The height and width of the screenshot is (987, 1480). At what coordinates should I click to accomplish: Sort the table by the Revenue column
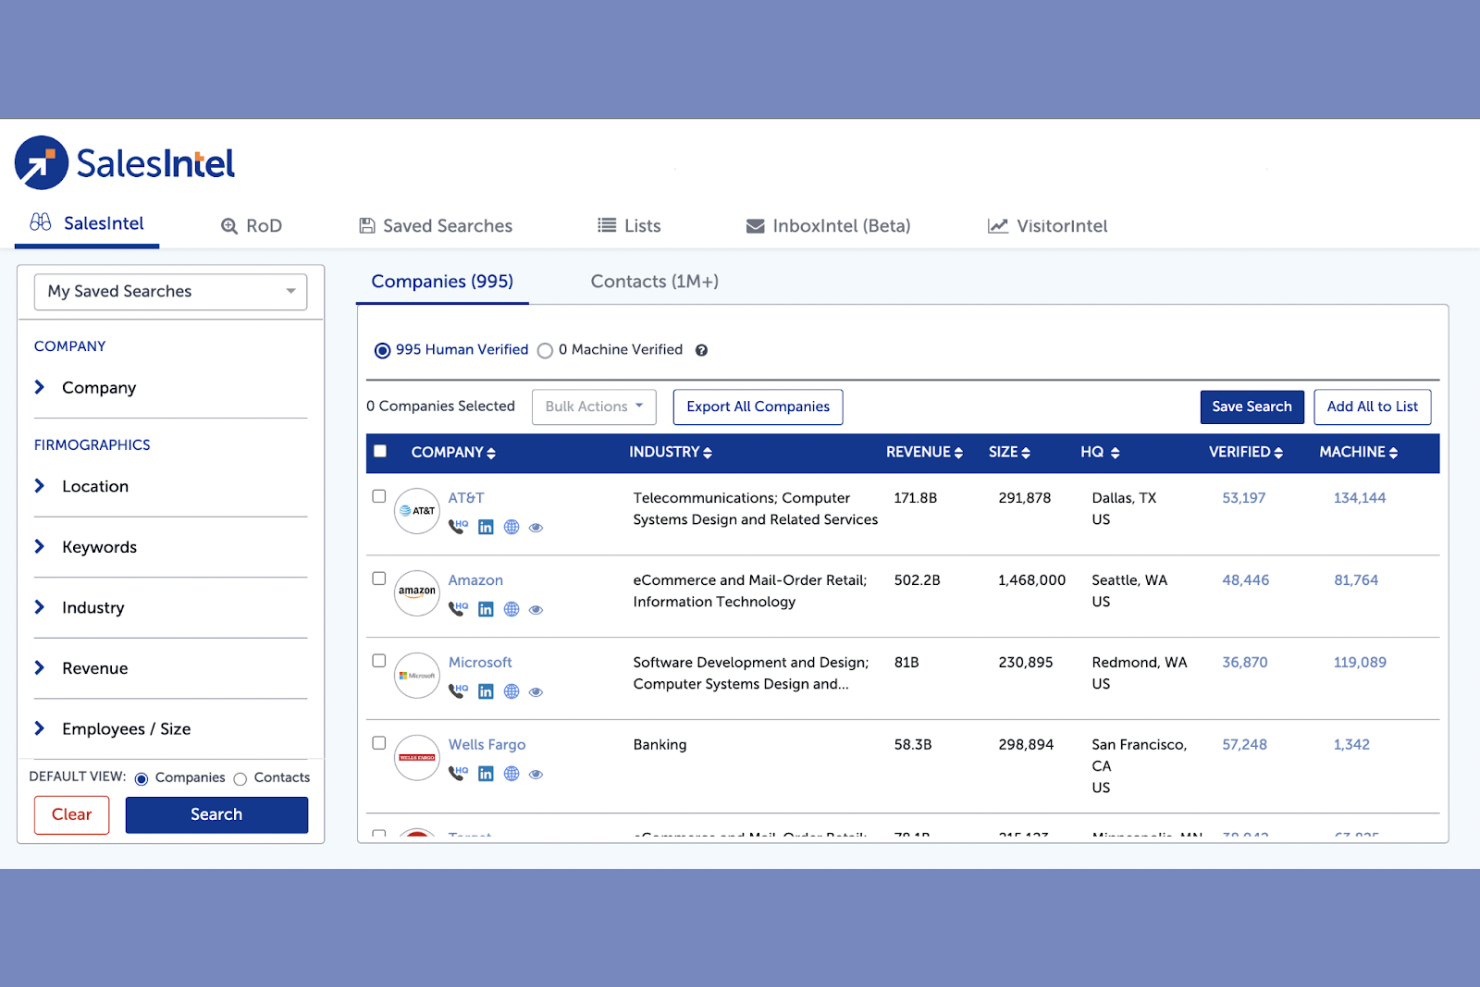(x=923, y=452)
